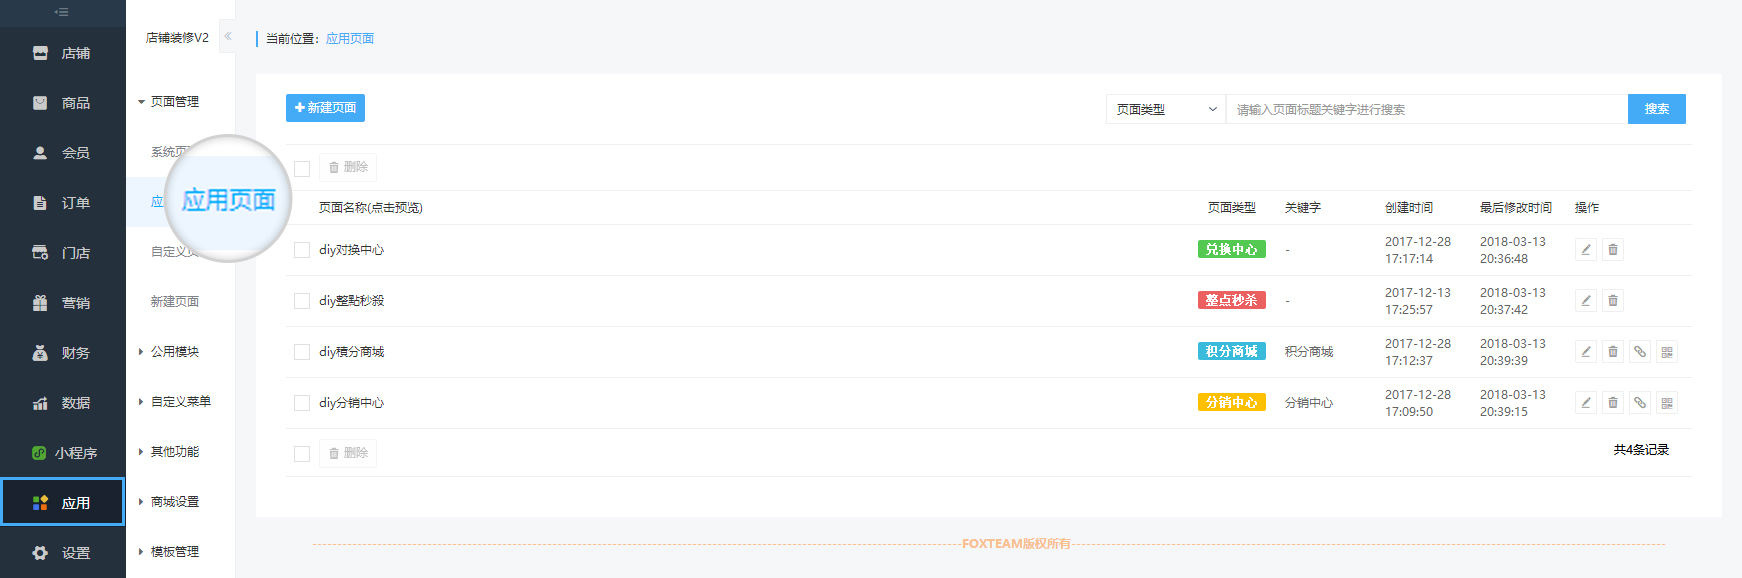Click the green 兑换中心 type tag
Image resolution: width=1742 pixels, height=578 pixels.
point(1231,250)
